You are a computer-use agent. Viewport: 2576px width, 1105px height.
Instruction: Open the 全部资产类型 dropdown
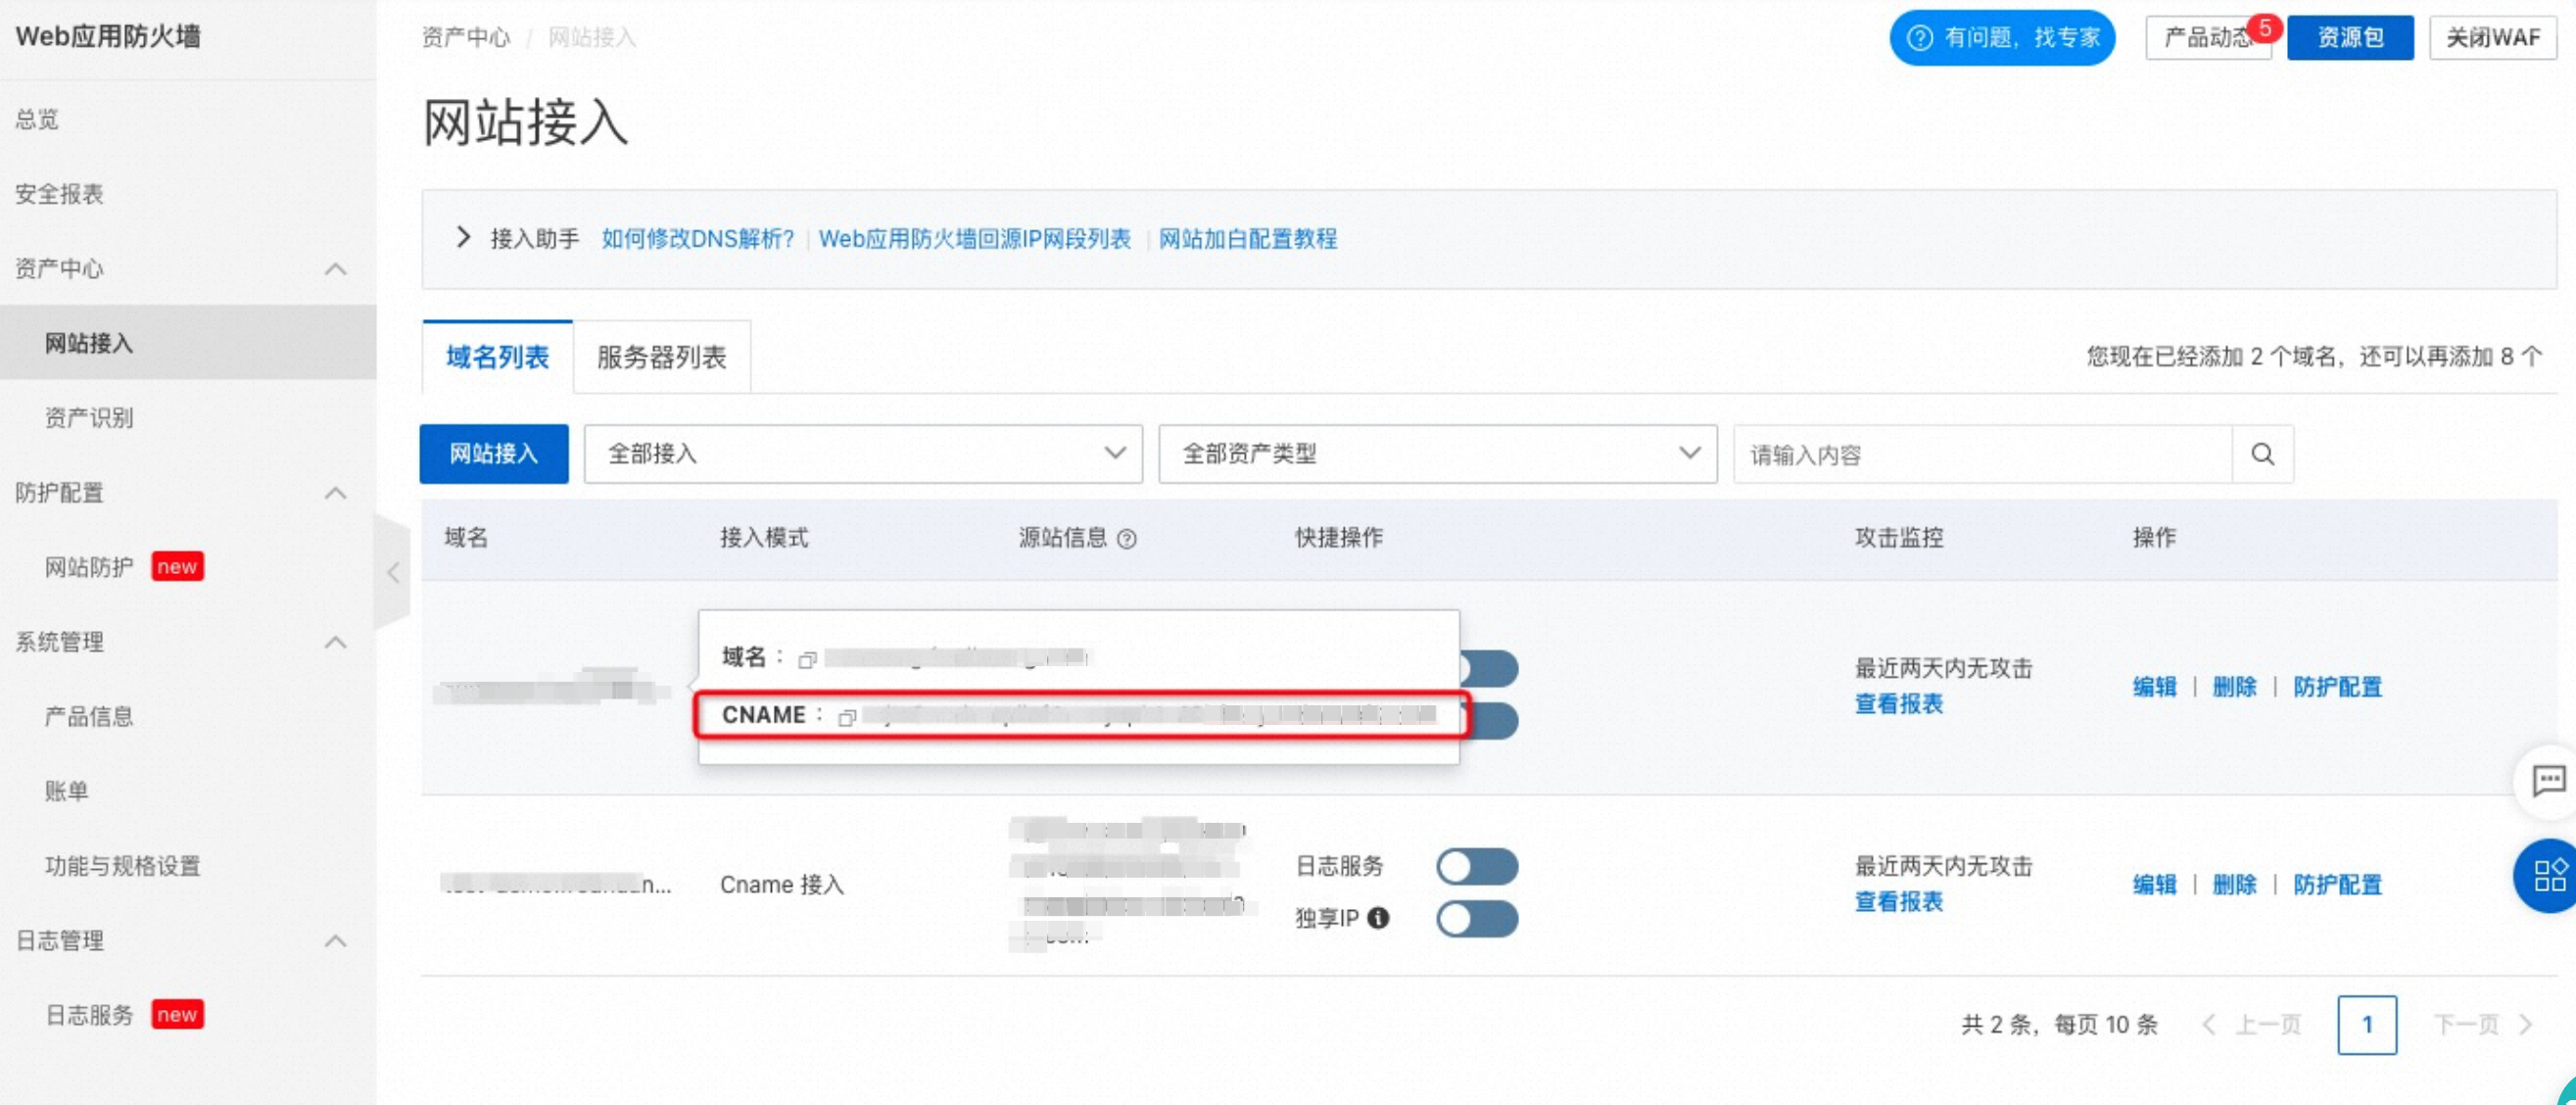(1437, 454)
